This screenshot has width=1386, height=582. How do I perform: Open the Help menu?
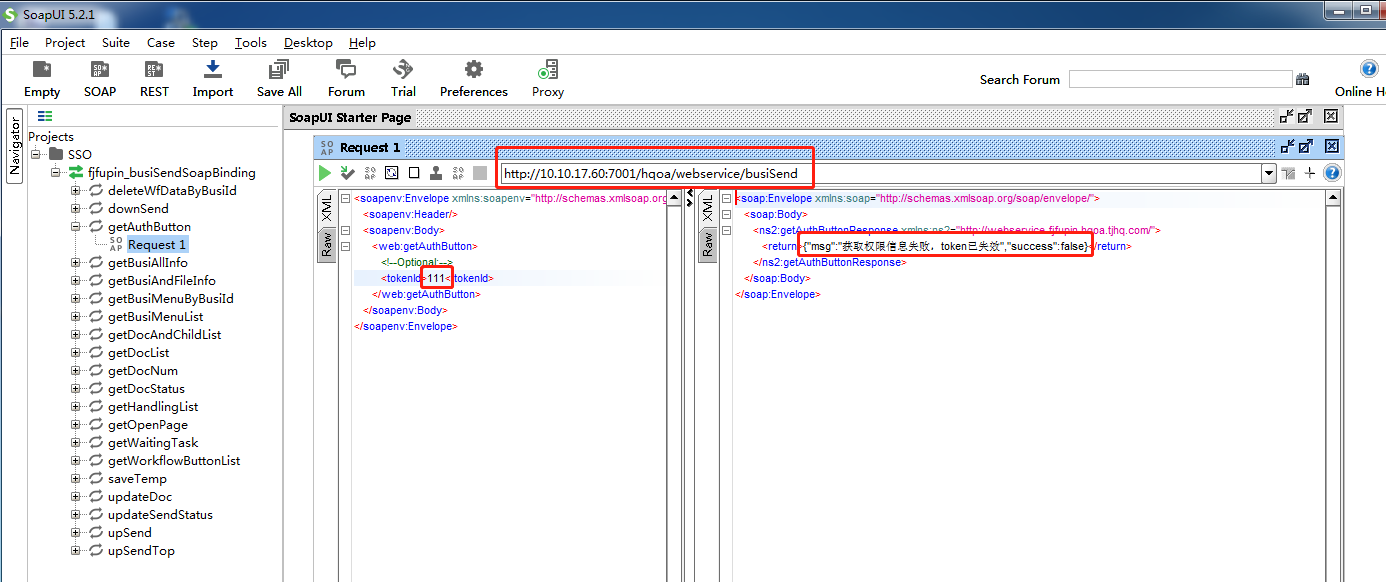coord(362,42)
